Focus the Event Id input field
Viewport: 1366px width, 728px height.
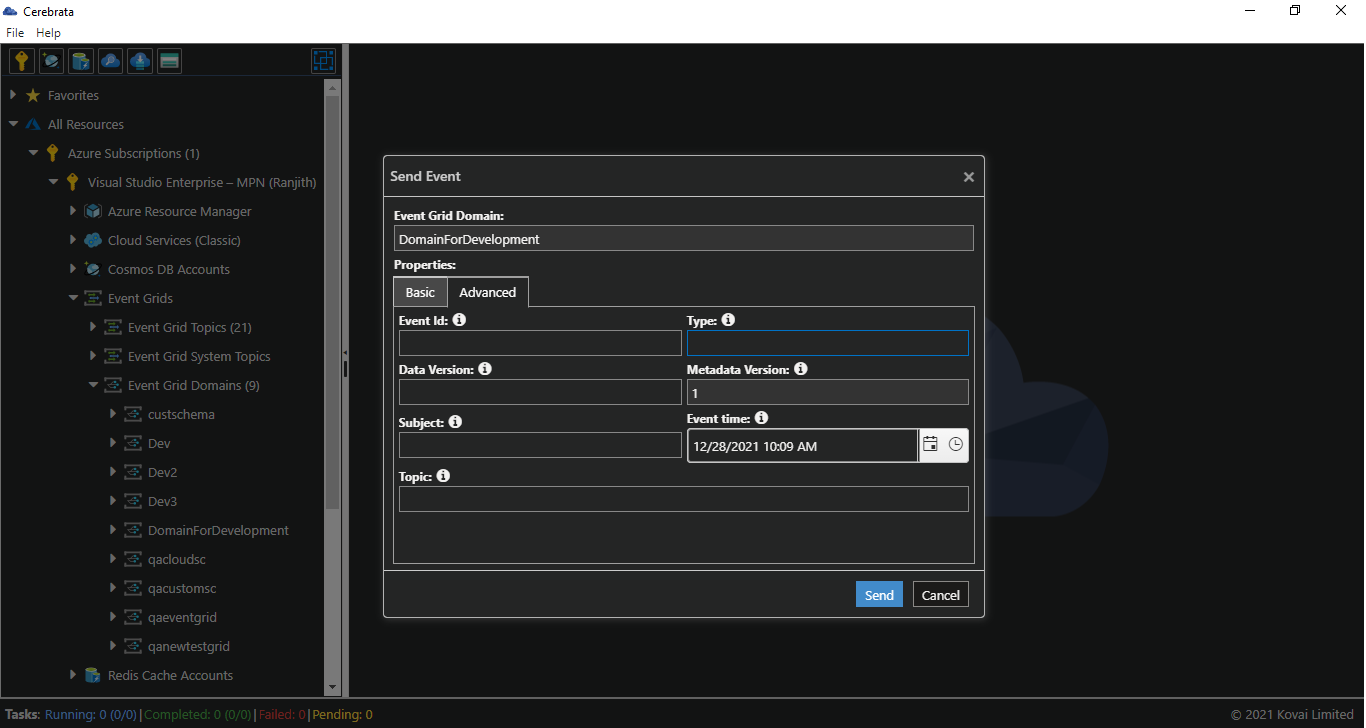(x=540, y=343)
